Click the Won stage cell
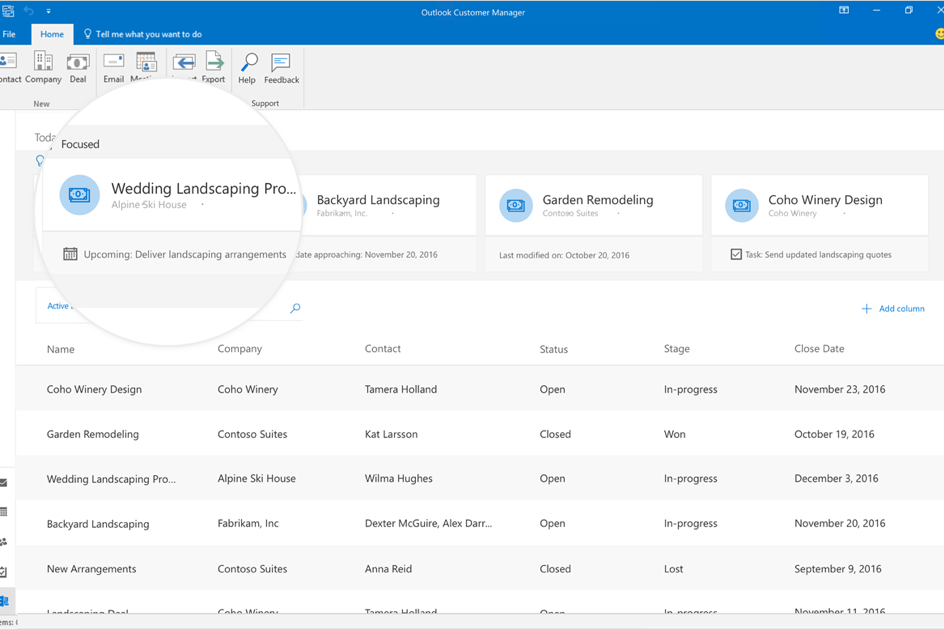Viewport: 944px width, 630px height. pos(674,434)
